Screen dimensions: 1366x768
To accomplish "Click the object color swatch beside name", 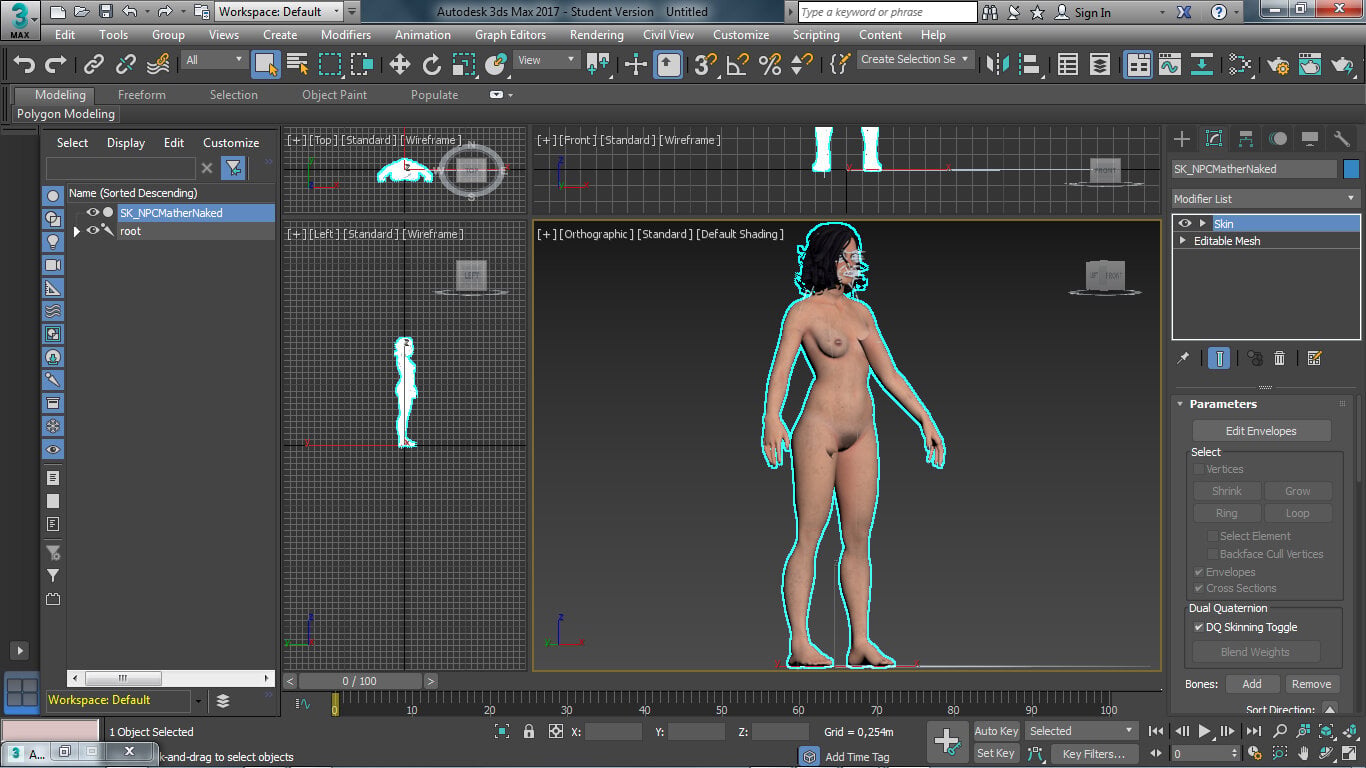I will pyautogui.click(x=1351, y=169).
